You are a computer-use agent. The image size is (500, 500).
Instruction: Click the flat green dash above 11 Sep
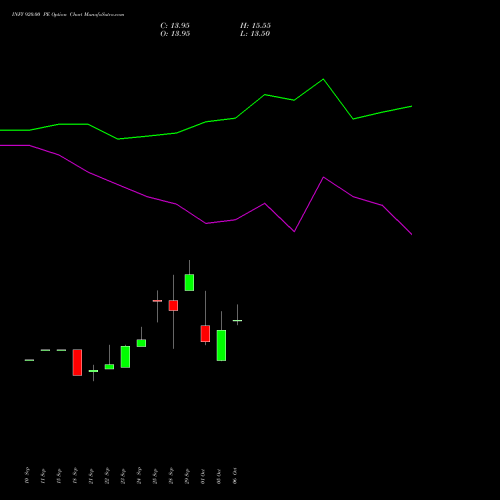coord(45,350)
